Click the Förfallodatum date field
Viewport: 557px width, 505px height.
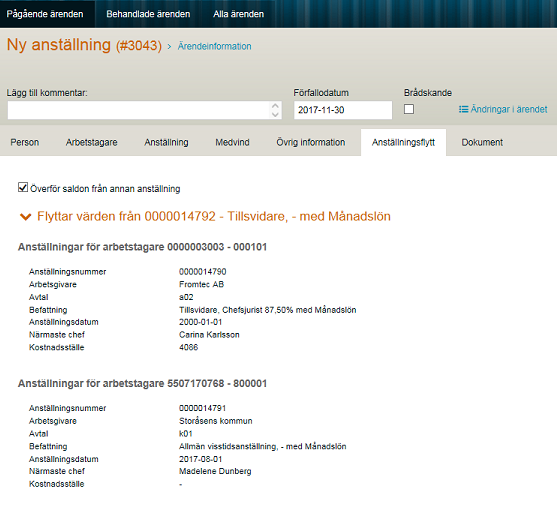point(343,110)
